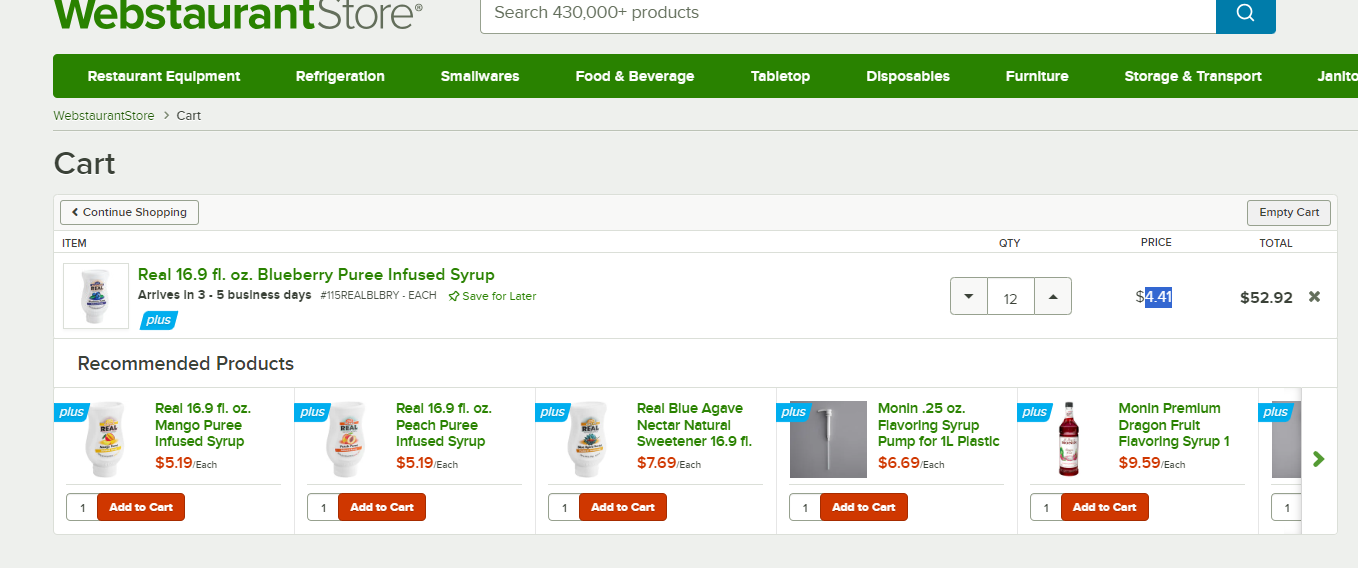Click the Recommended Products heading
Image resolution: width=1358 pixels, height=568 pixels.
(x=186, y=363)
